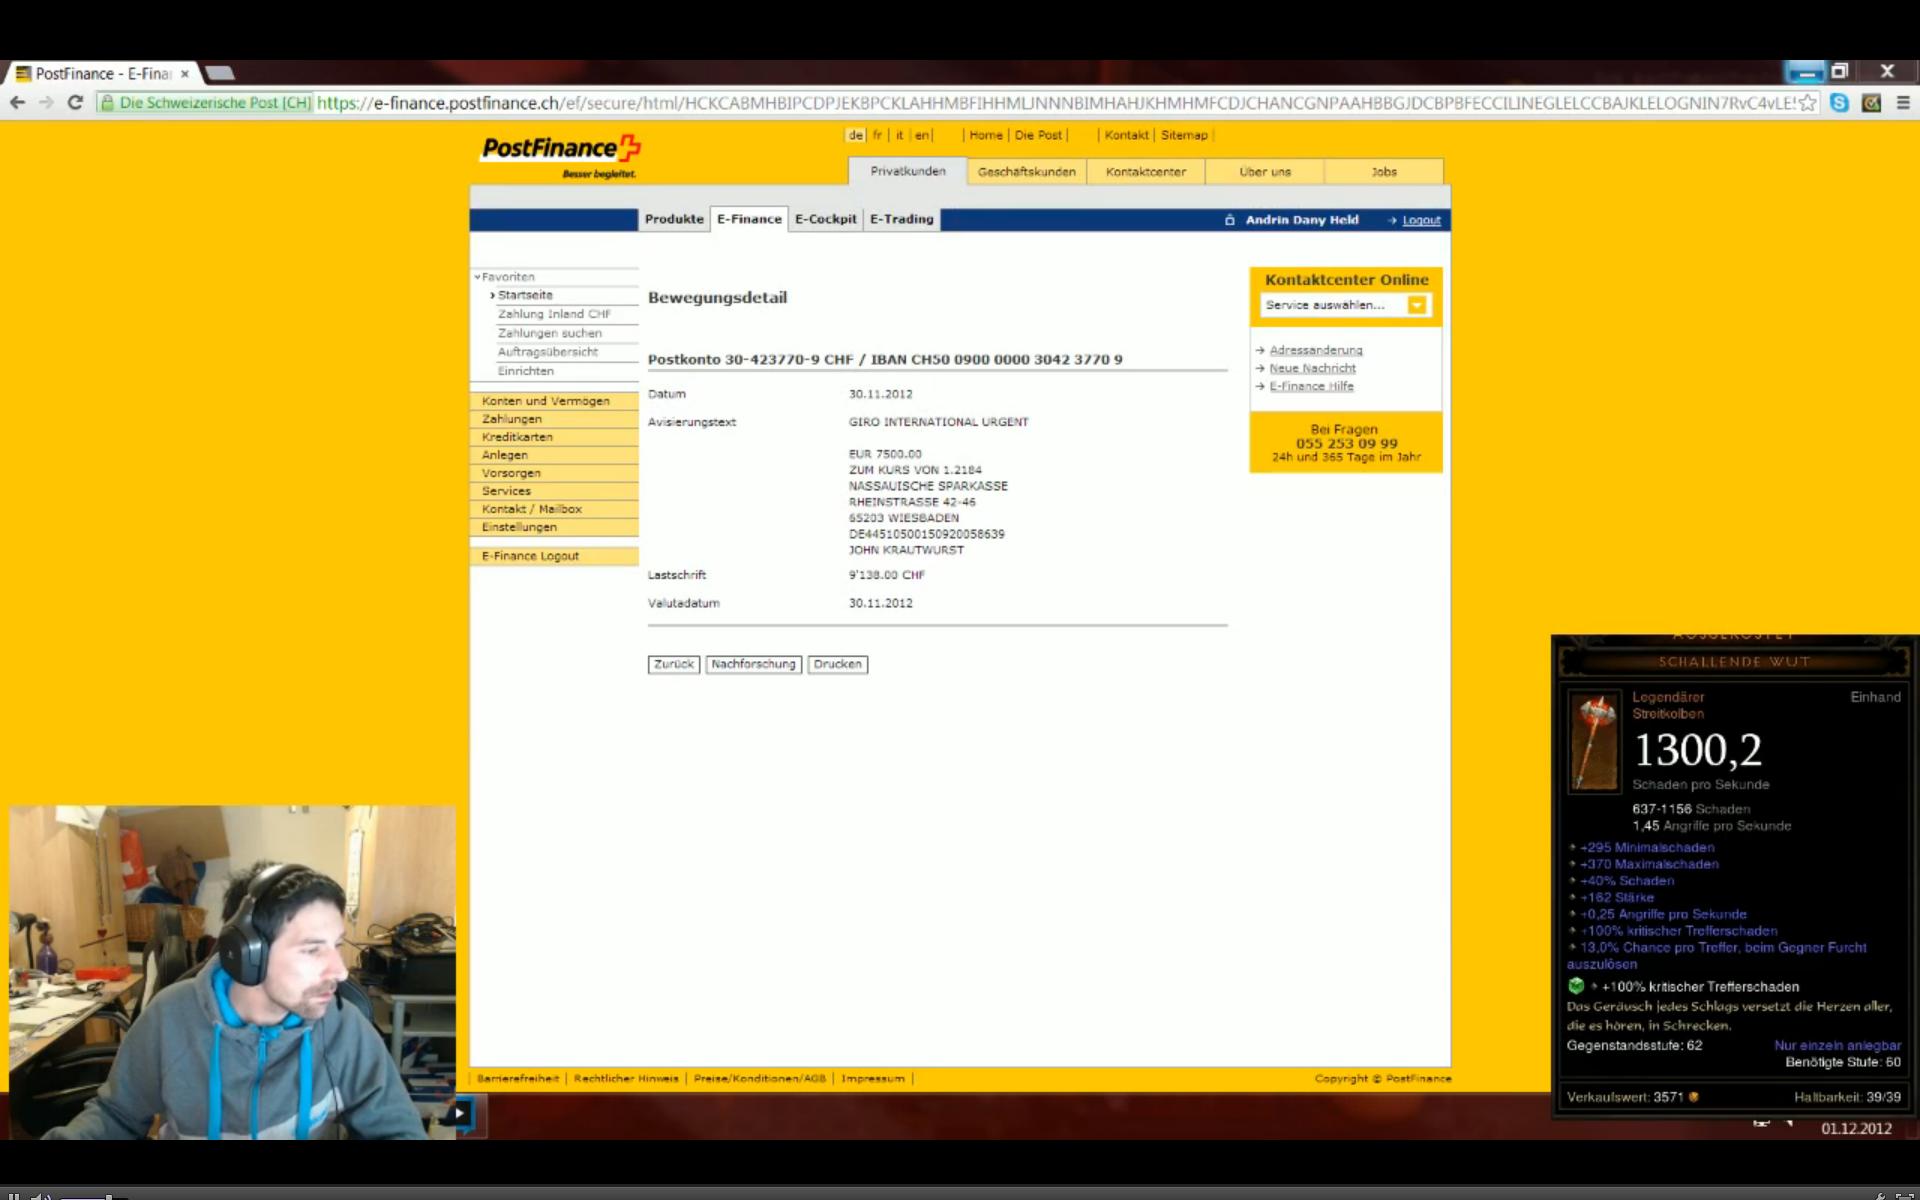Open Zahlung Inland CHF

[554, 314]
